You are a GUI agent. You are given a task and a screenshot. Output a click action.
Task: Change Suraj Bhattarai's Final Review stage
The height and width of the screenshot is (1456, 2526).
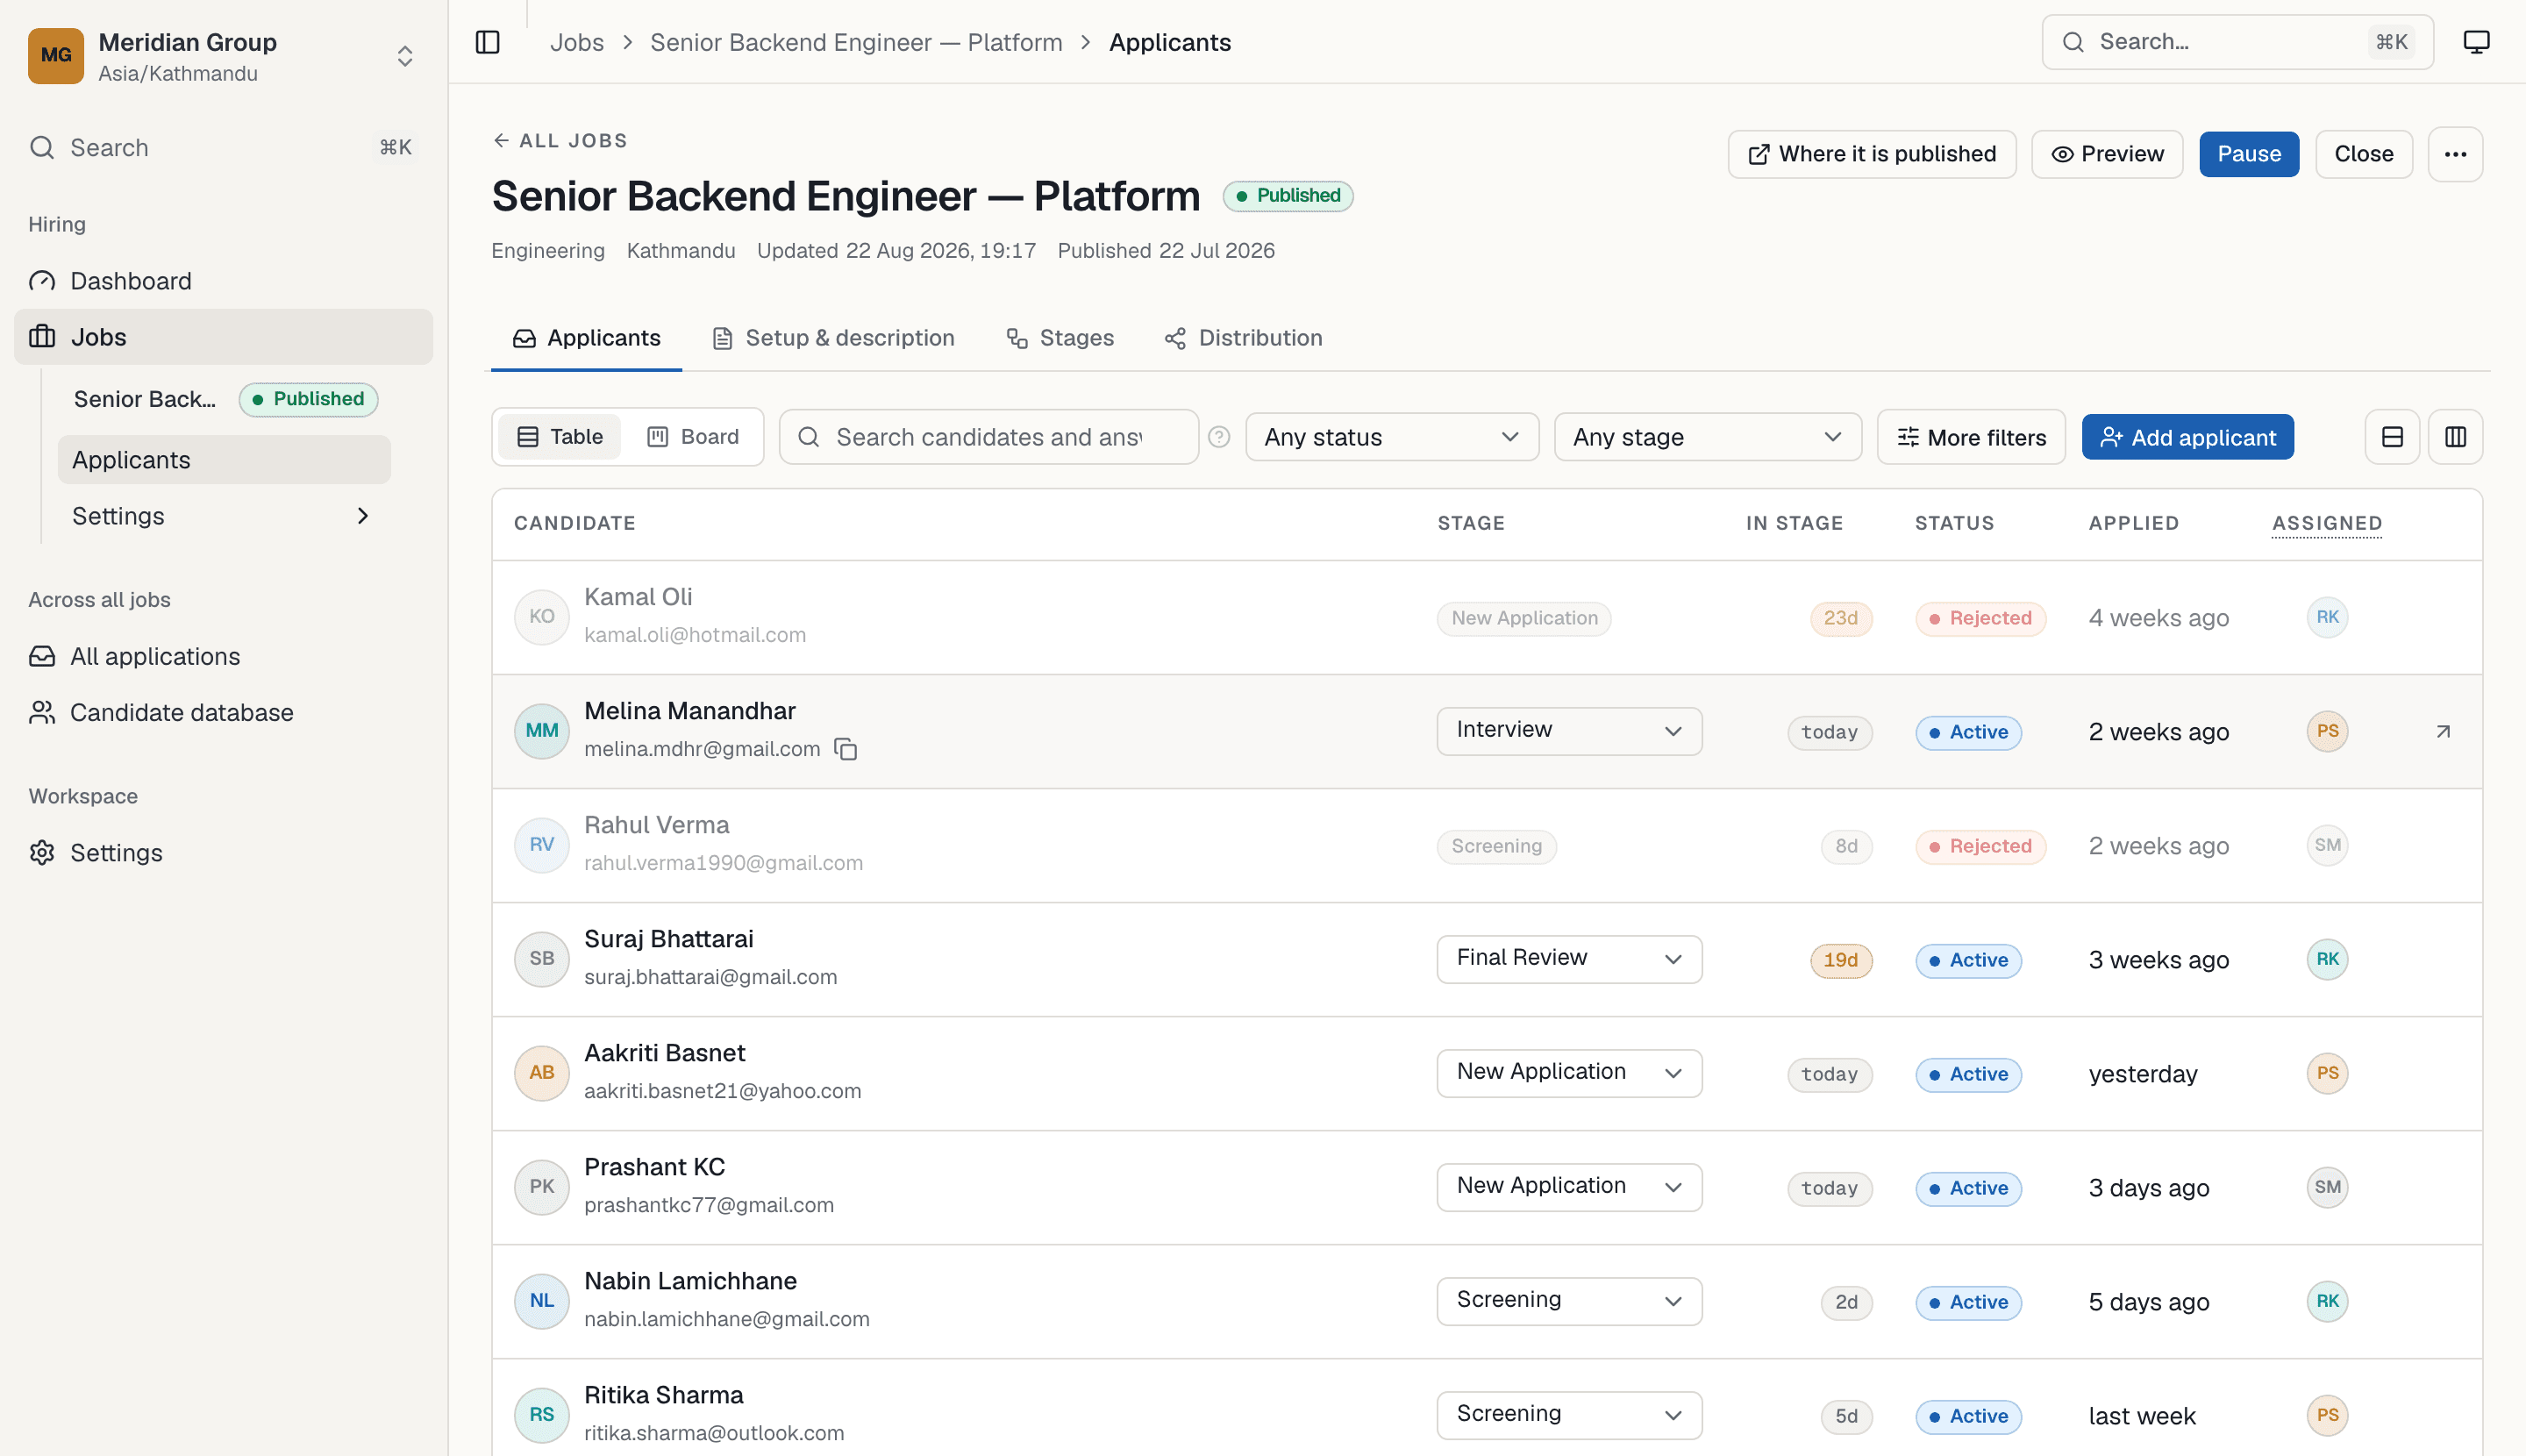coord(1569,959)
